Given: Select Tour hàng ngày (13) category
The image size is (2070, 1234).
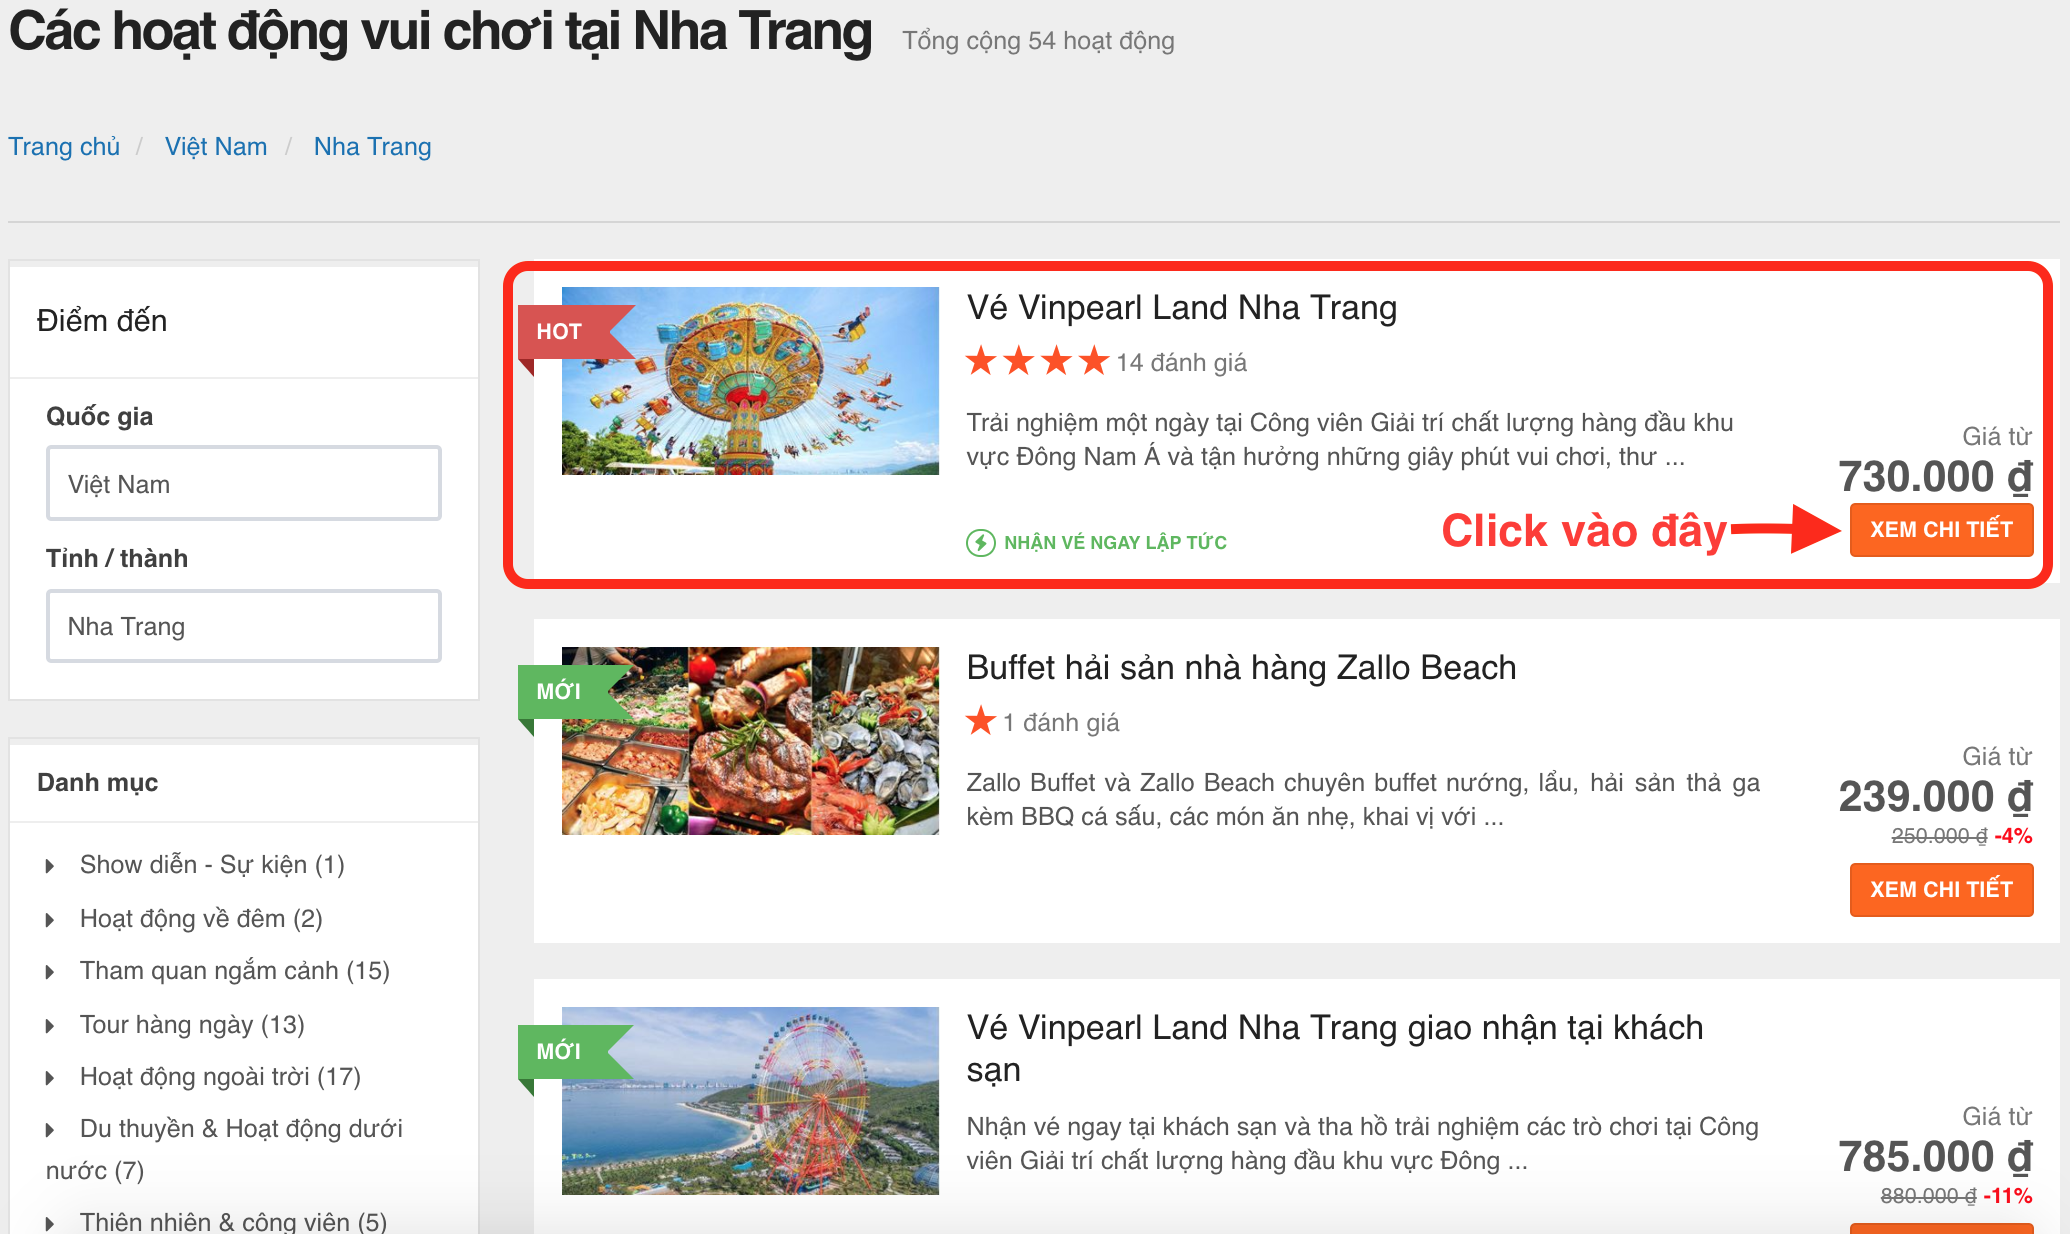Looking at the screenshot, I should 192,1025.
